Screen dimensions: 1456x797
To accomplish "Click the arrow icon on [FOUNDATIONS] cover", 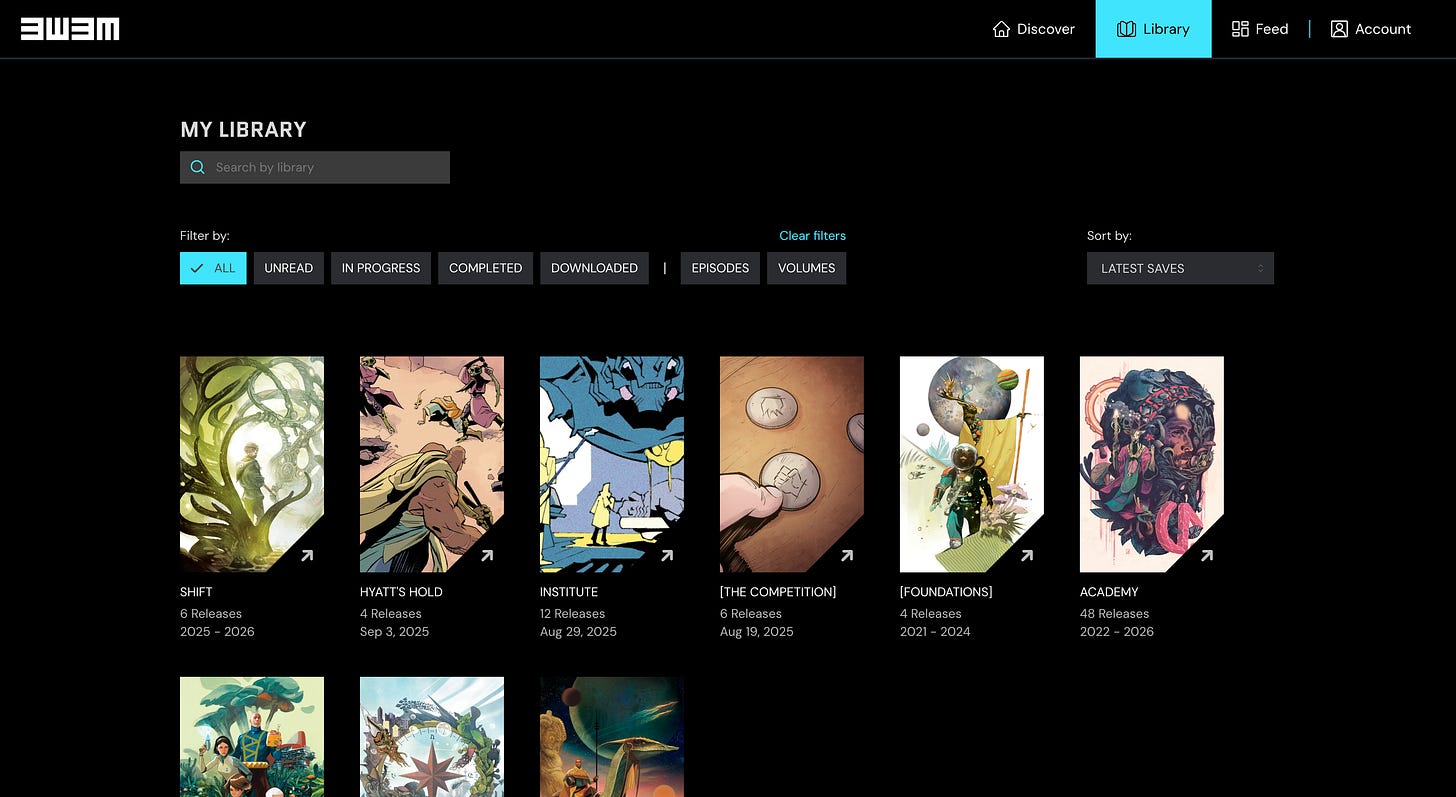I will (x=1027, y=555).
